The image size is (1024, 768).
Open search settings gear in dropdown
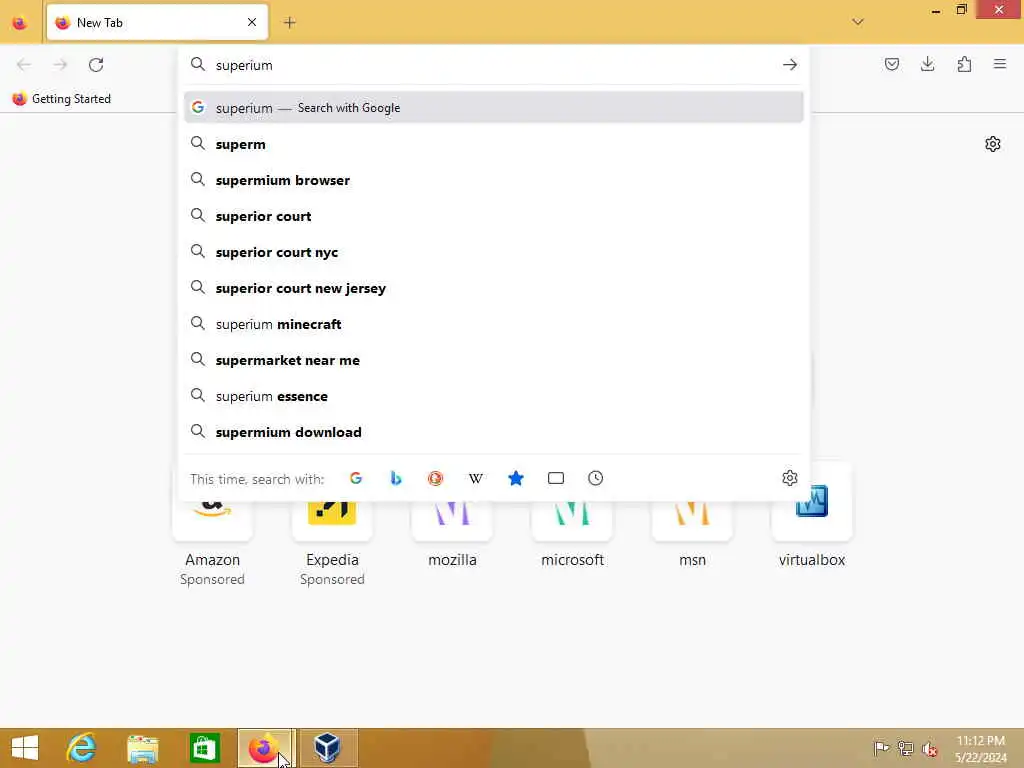tap(790, 478)
